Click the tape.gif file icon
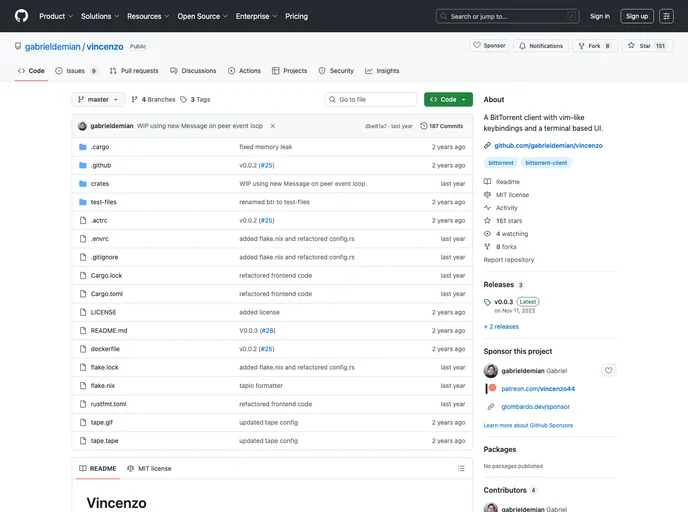 (x=83, y=422)
